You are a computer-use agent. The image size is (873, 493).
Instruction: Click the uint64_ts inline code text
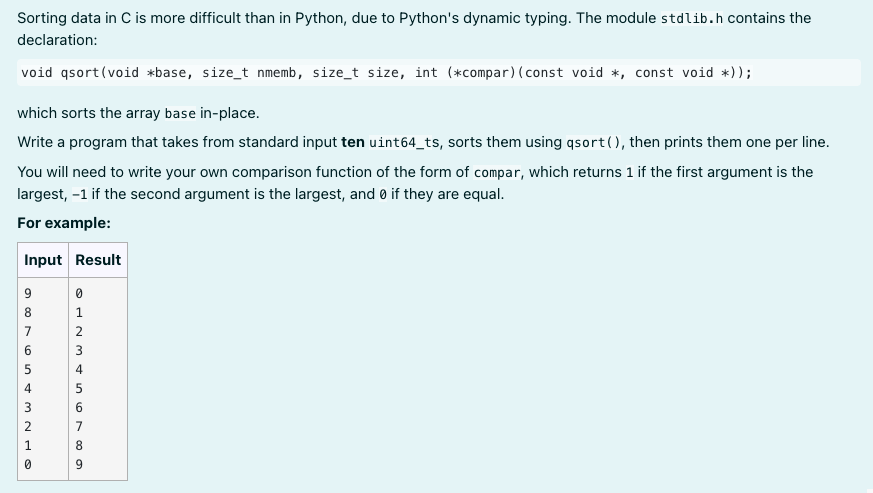[406, 142]
